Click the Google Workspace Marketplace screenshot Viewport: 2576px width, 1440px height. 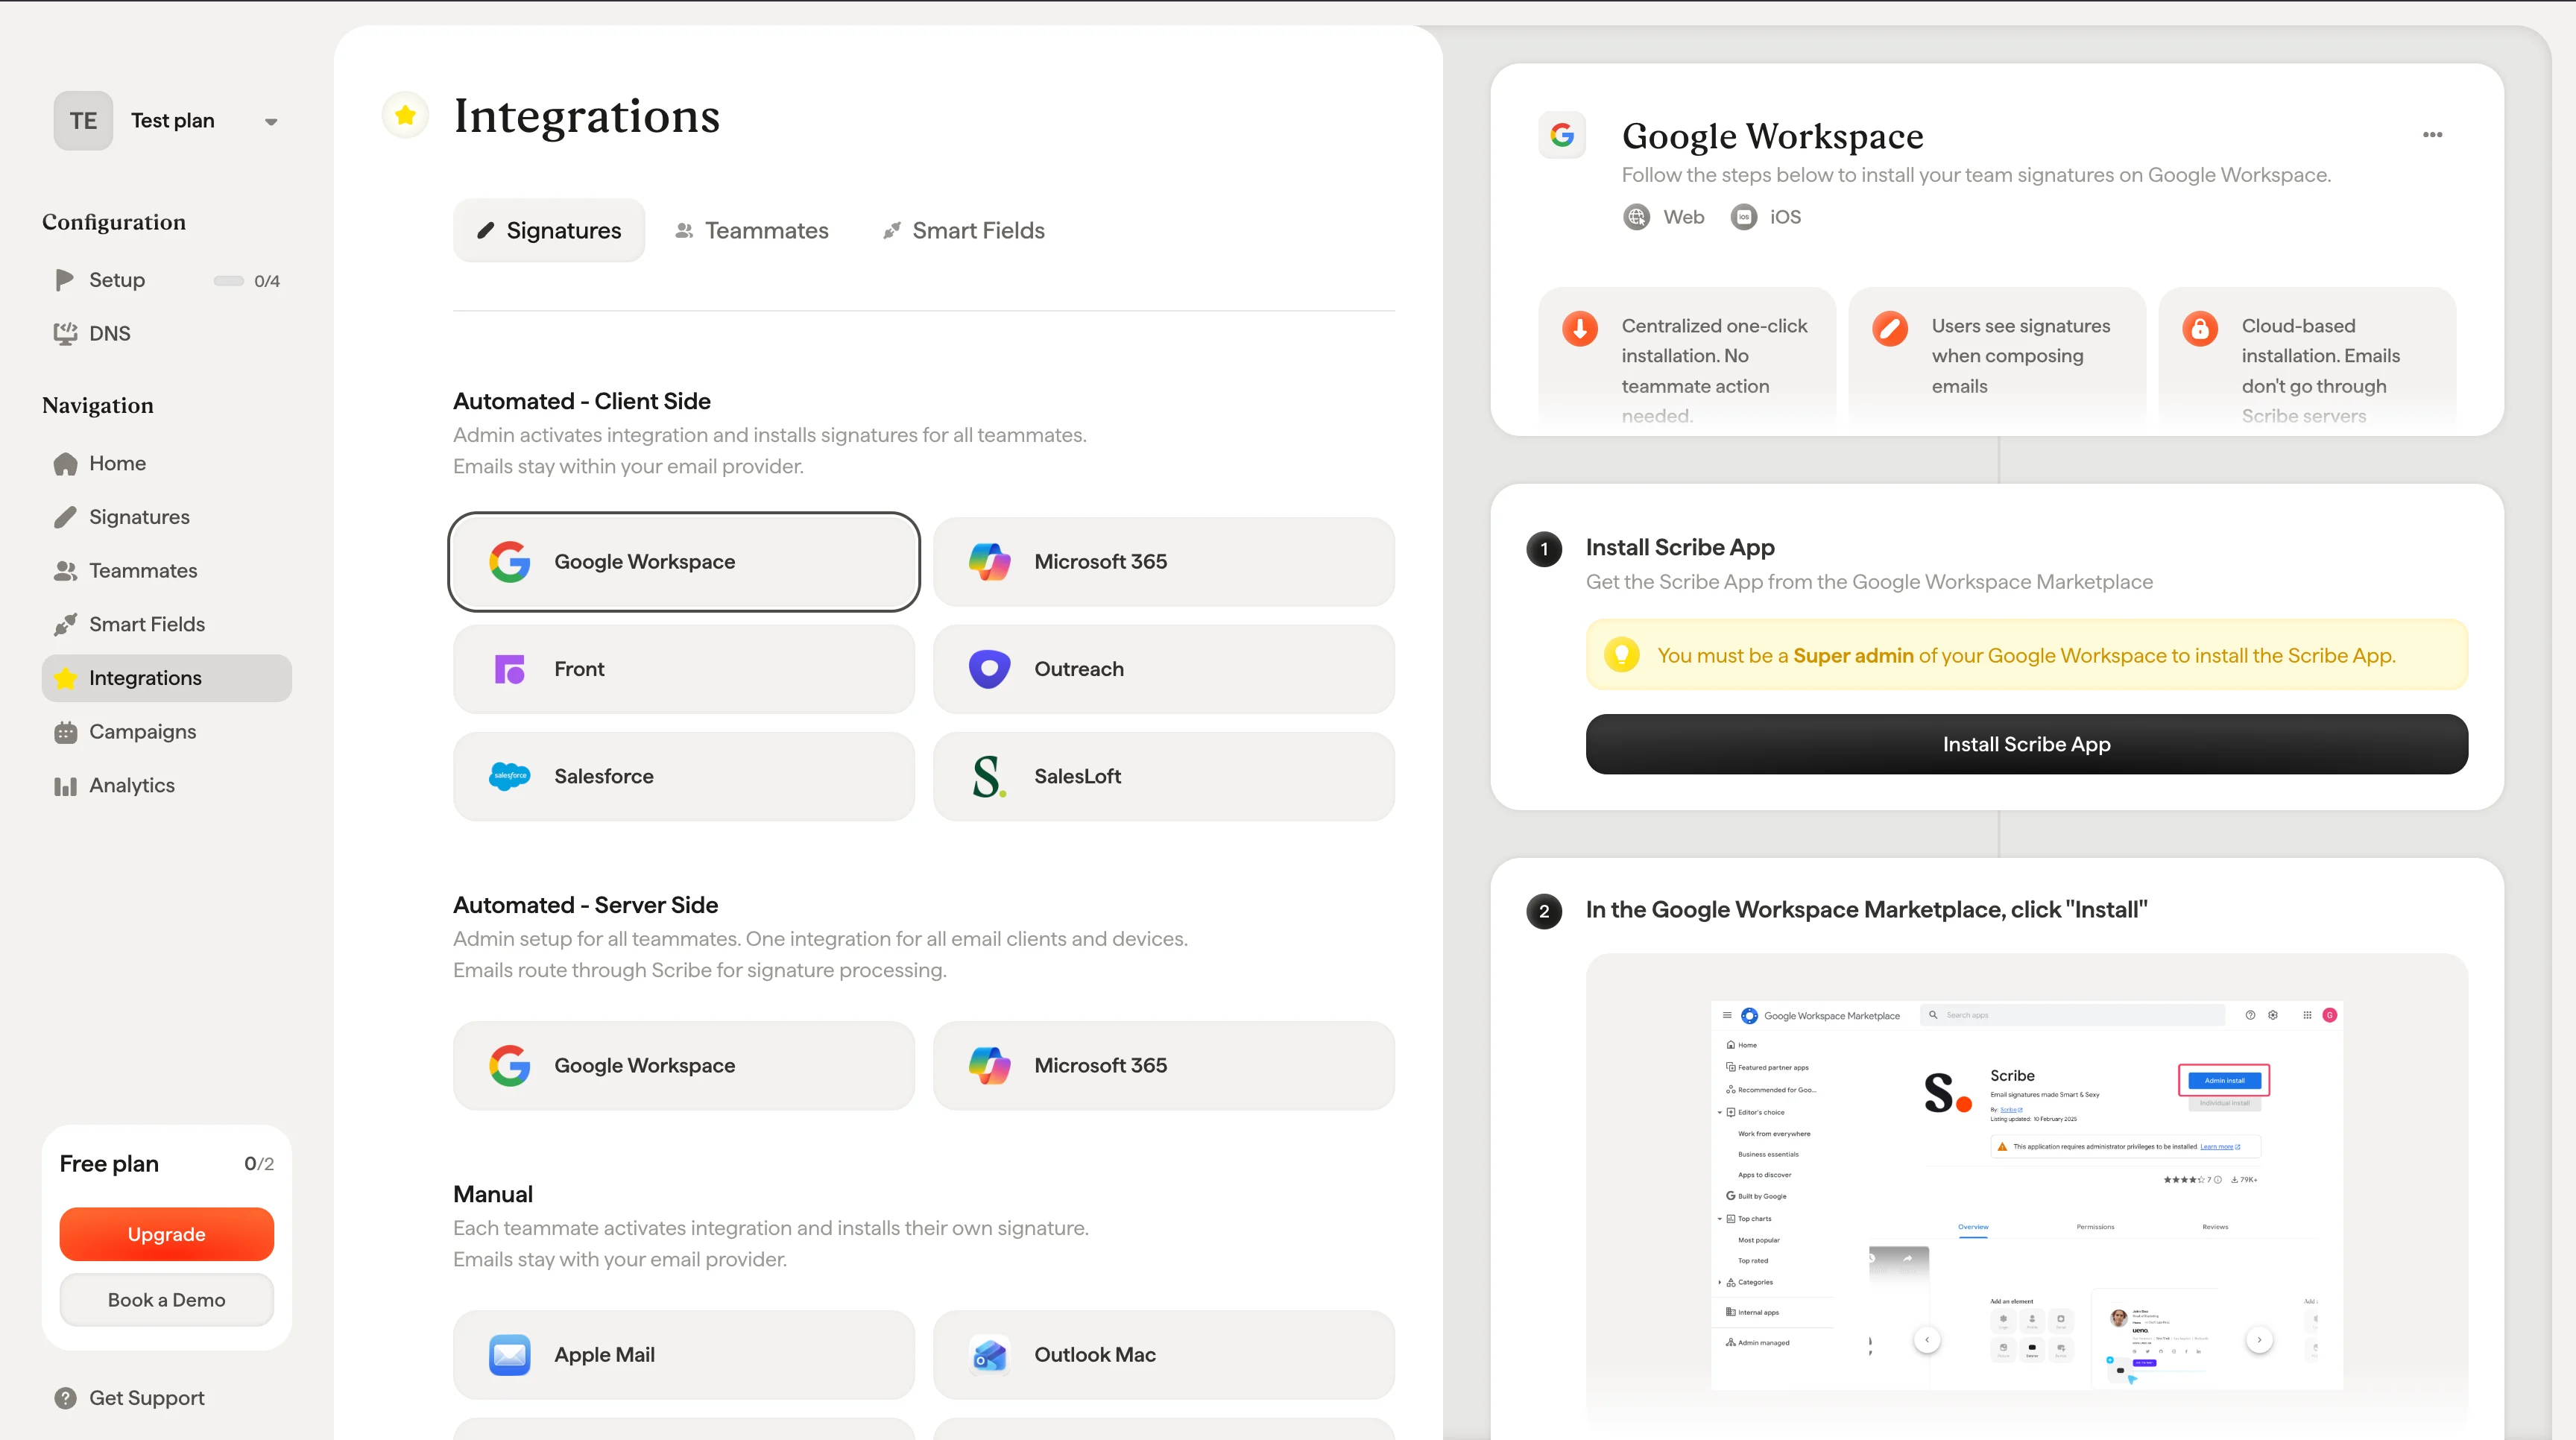point(2026,1195)
